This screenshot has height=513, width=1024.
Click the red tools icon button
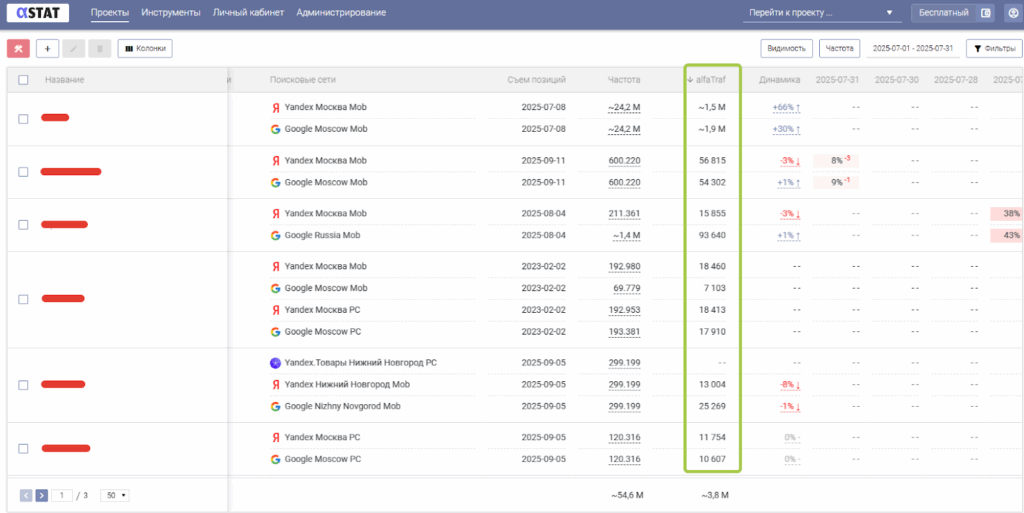(18, 48)
